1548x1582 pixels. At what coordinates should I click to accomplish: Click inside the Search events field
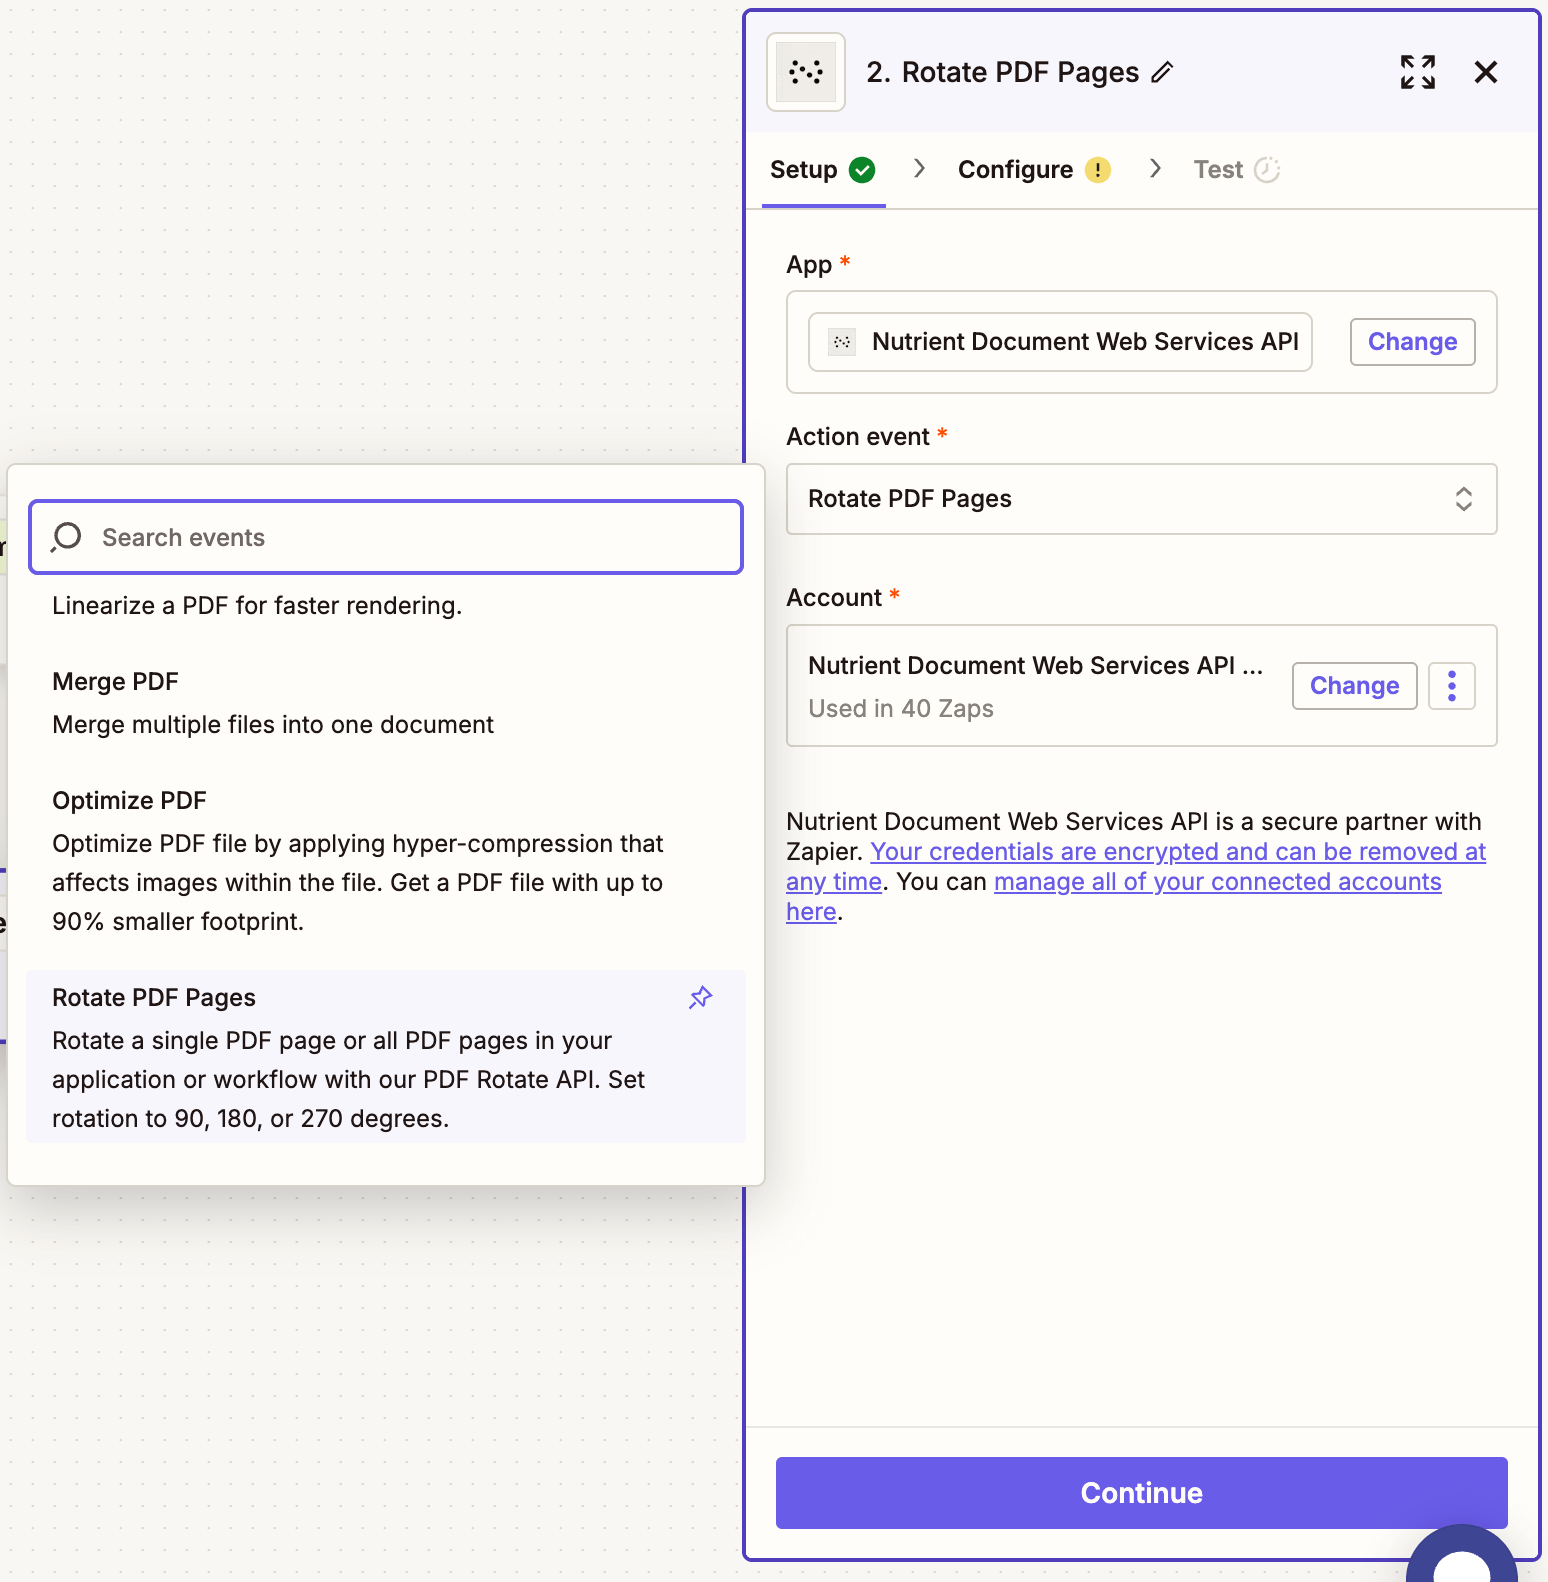tap(385, 537)
